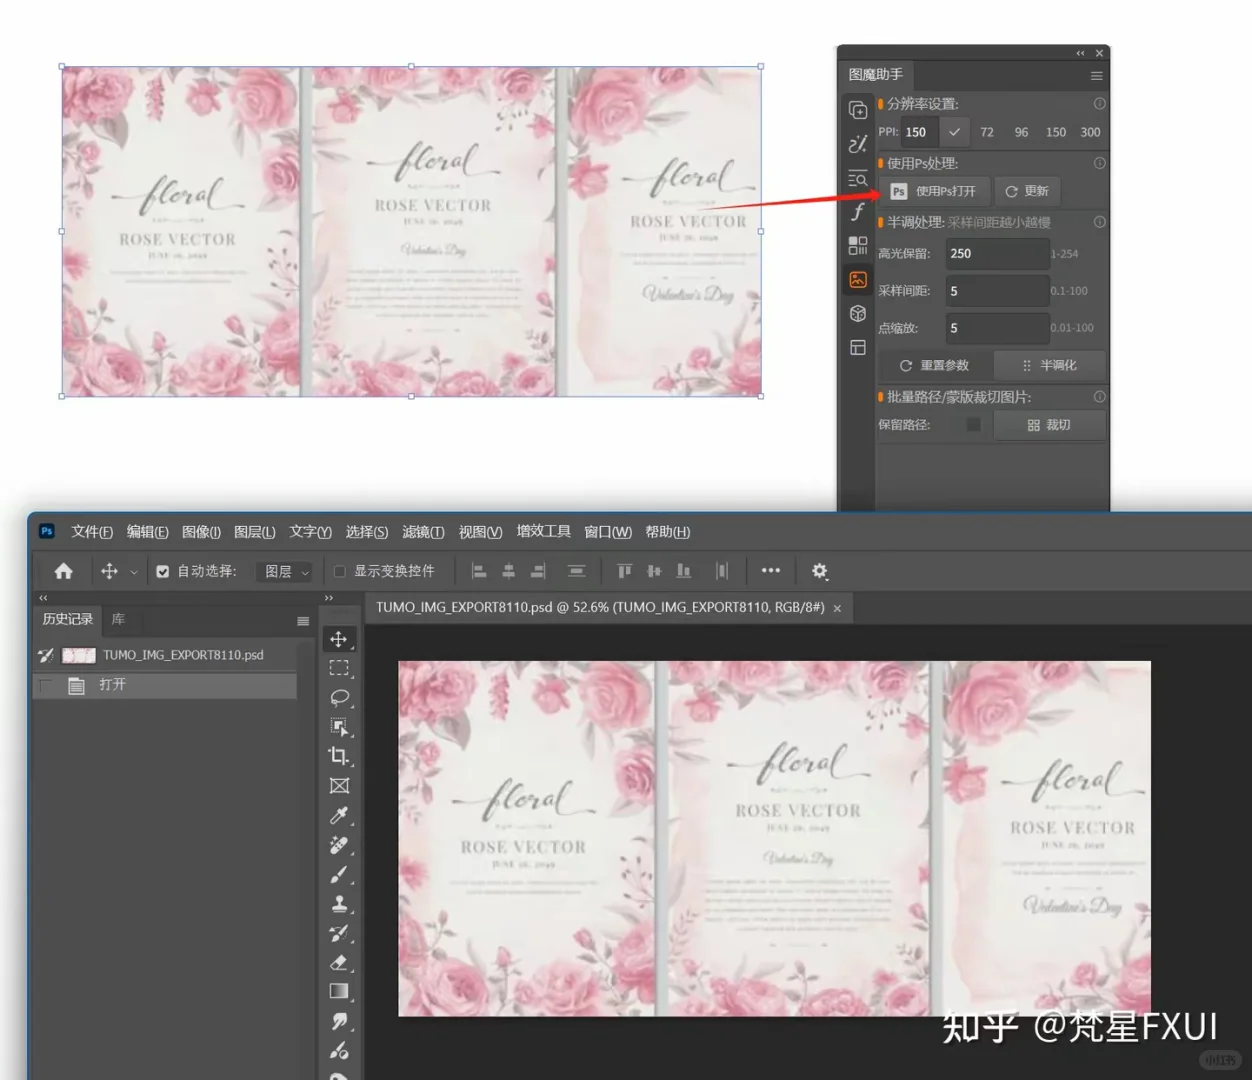Toggle the 自动选择 checkbox

click(x=162, y=572)
